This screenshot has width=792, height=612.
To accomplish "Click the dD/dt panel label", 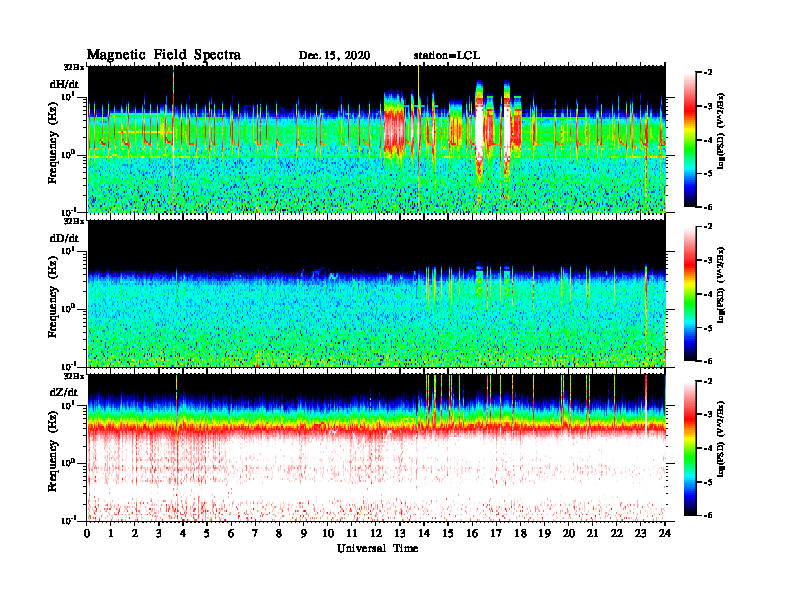I will [64, 238].
